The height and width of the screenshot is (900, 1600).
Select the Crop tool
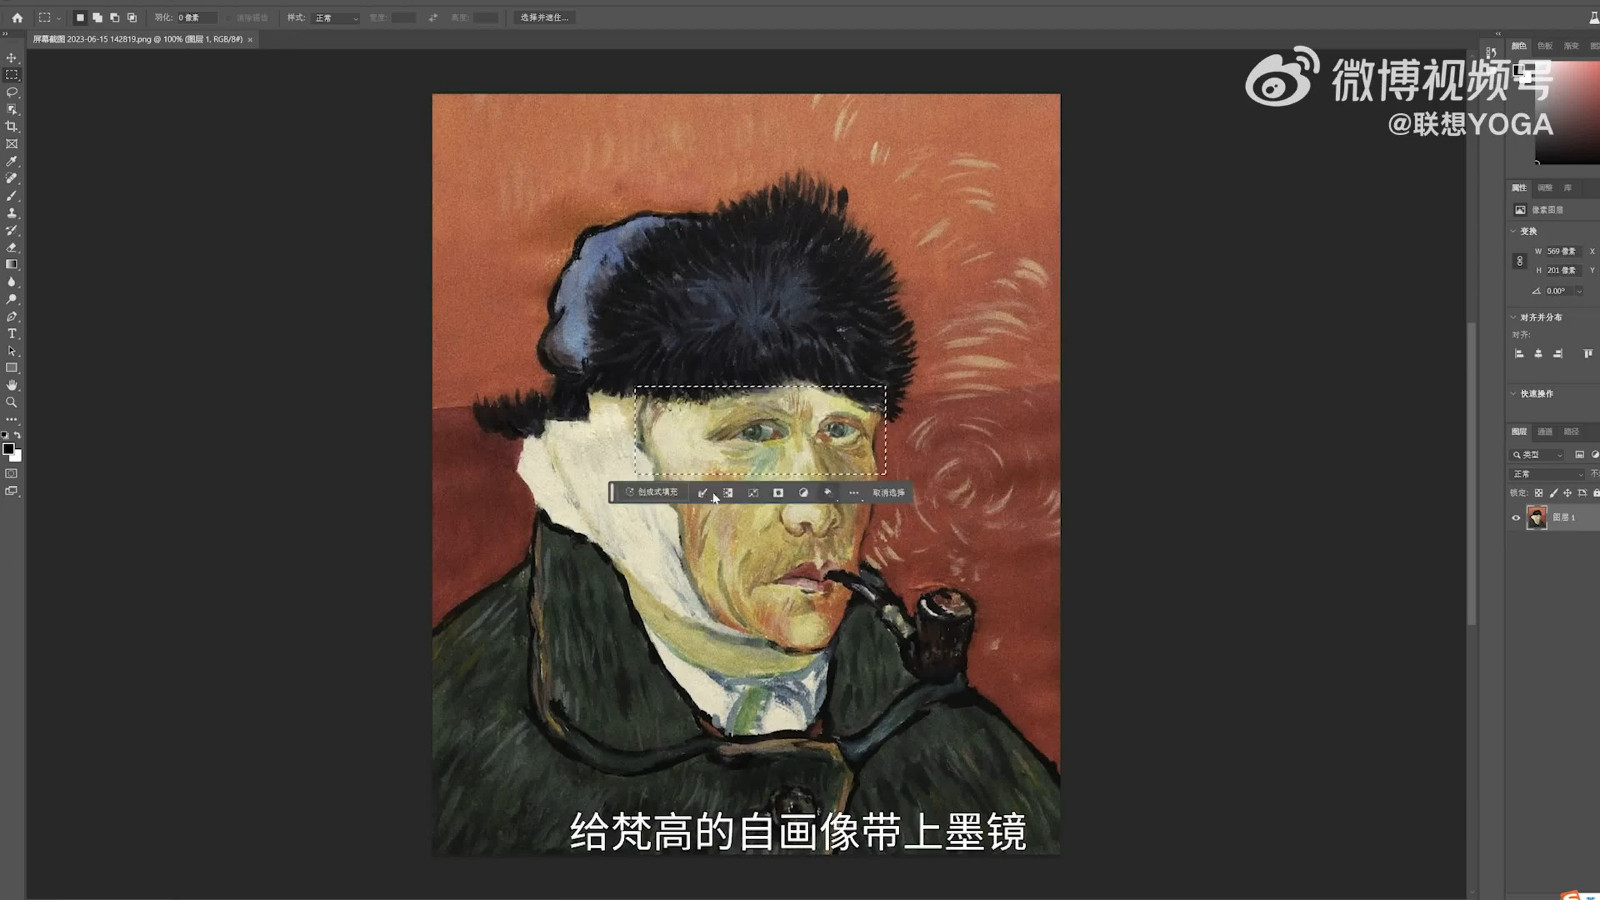pyautogui.click(x=12, y=127)
